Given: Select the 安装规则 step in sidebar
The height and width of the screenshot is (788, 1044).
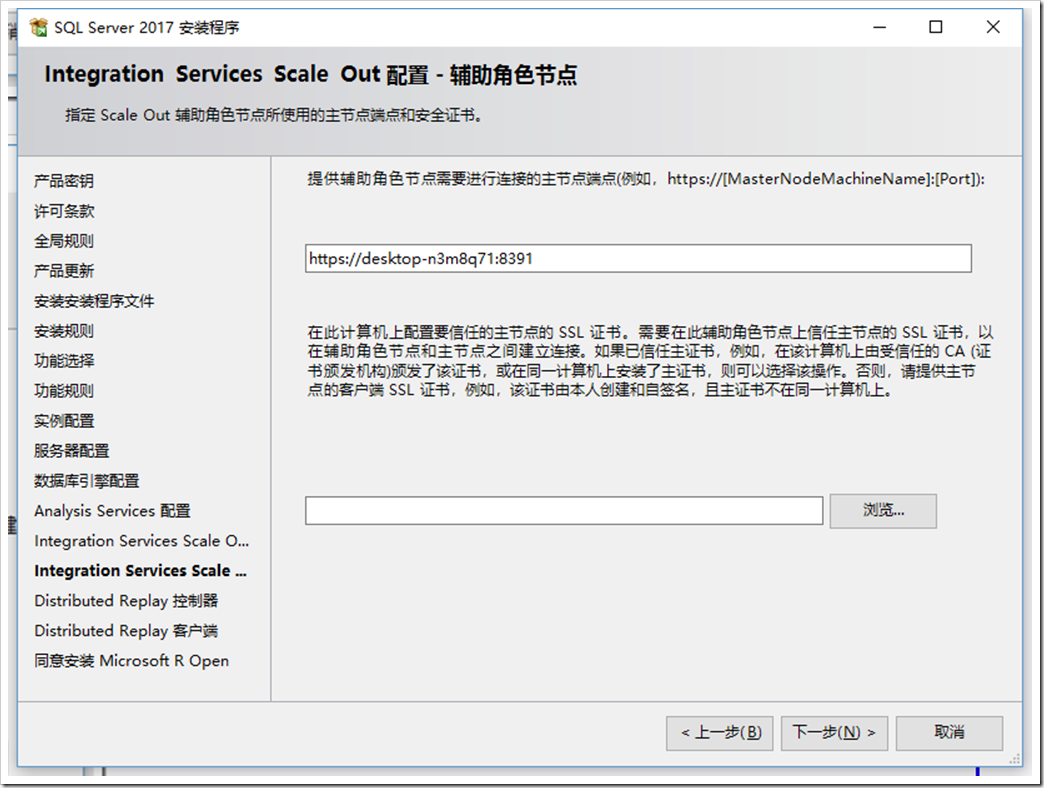Looking at the screenshot, I should tap(64, 331).
